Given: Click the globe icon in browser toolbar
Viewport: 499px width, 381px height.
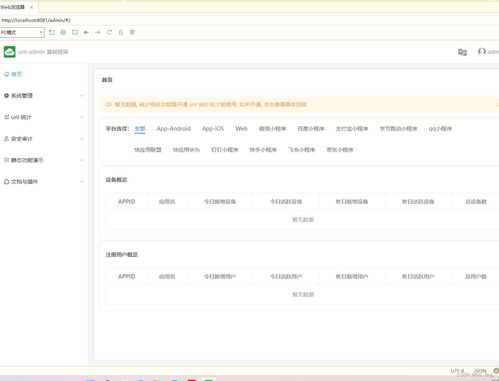Looking at the screenshot, I should pyautogui.click(x=63, y=32).
